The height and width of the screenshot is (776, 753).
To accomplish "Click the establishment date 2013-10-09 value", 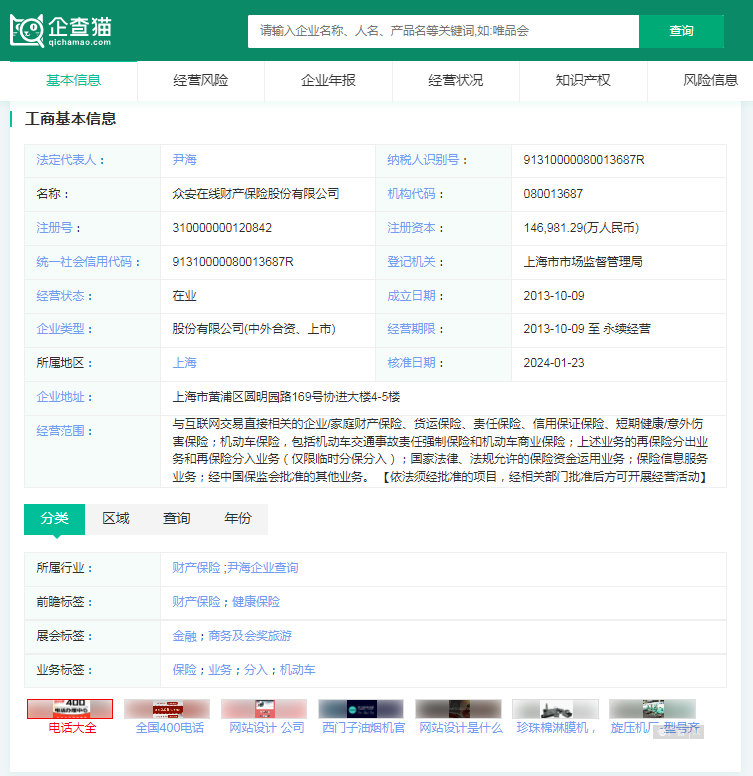I will point(554,296).
